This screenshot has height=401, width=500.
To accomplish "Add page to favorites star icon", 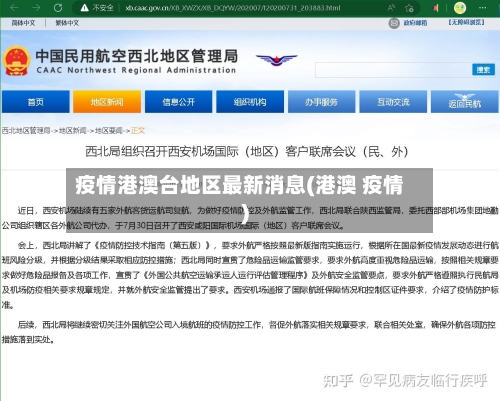I will pyautogui.click(x=409, y=8).
